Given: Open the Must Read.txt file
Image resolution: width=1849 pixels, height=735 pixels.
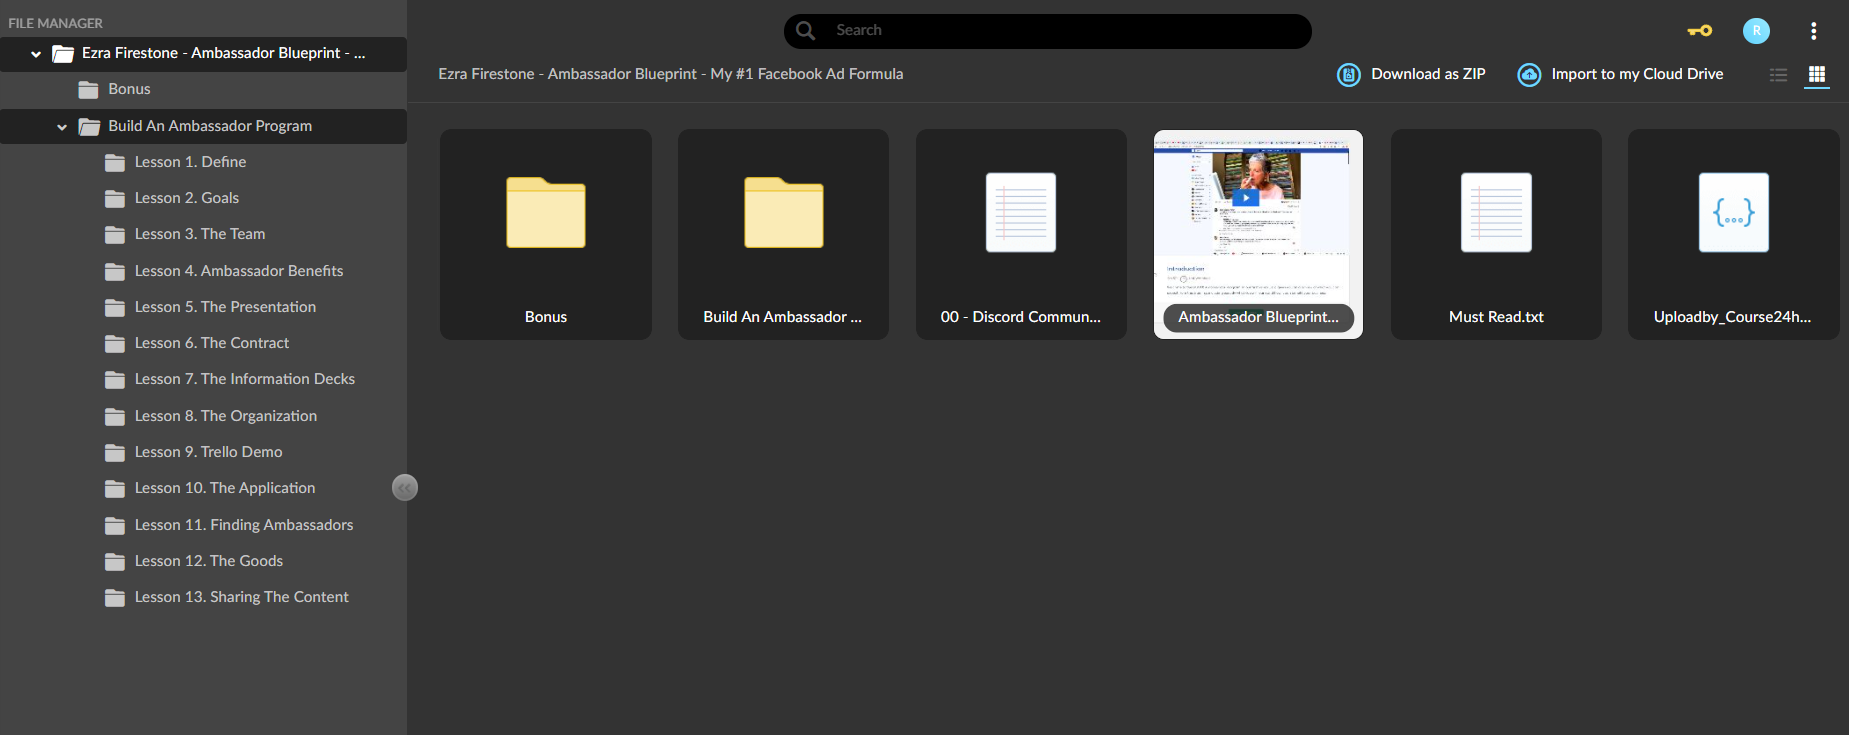Looking at the screenshot, I should tap(1496, 234).
